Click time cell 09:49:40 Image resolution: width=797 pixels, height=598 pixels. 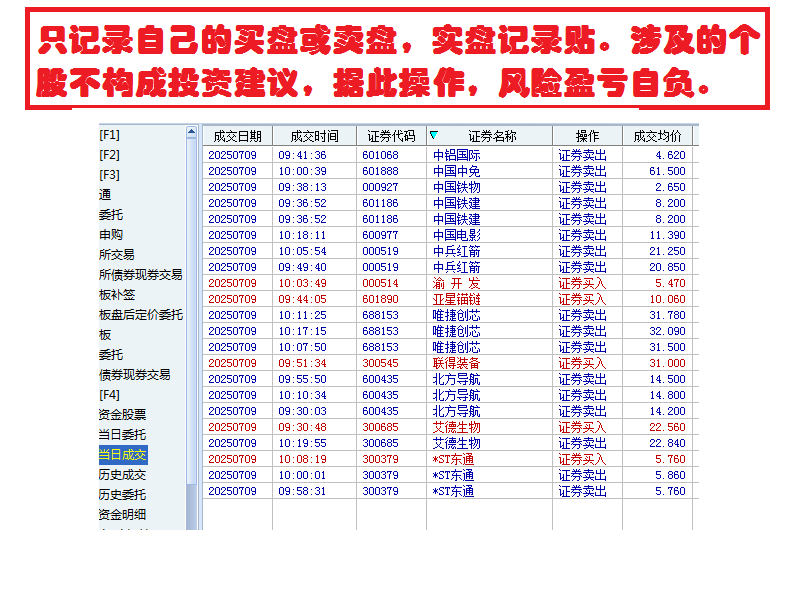(302, 267)
